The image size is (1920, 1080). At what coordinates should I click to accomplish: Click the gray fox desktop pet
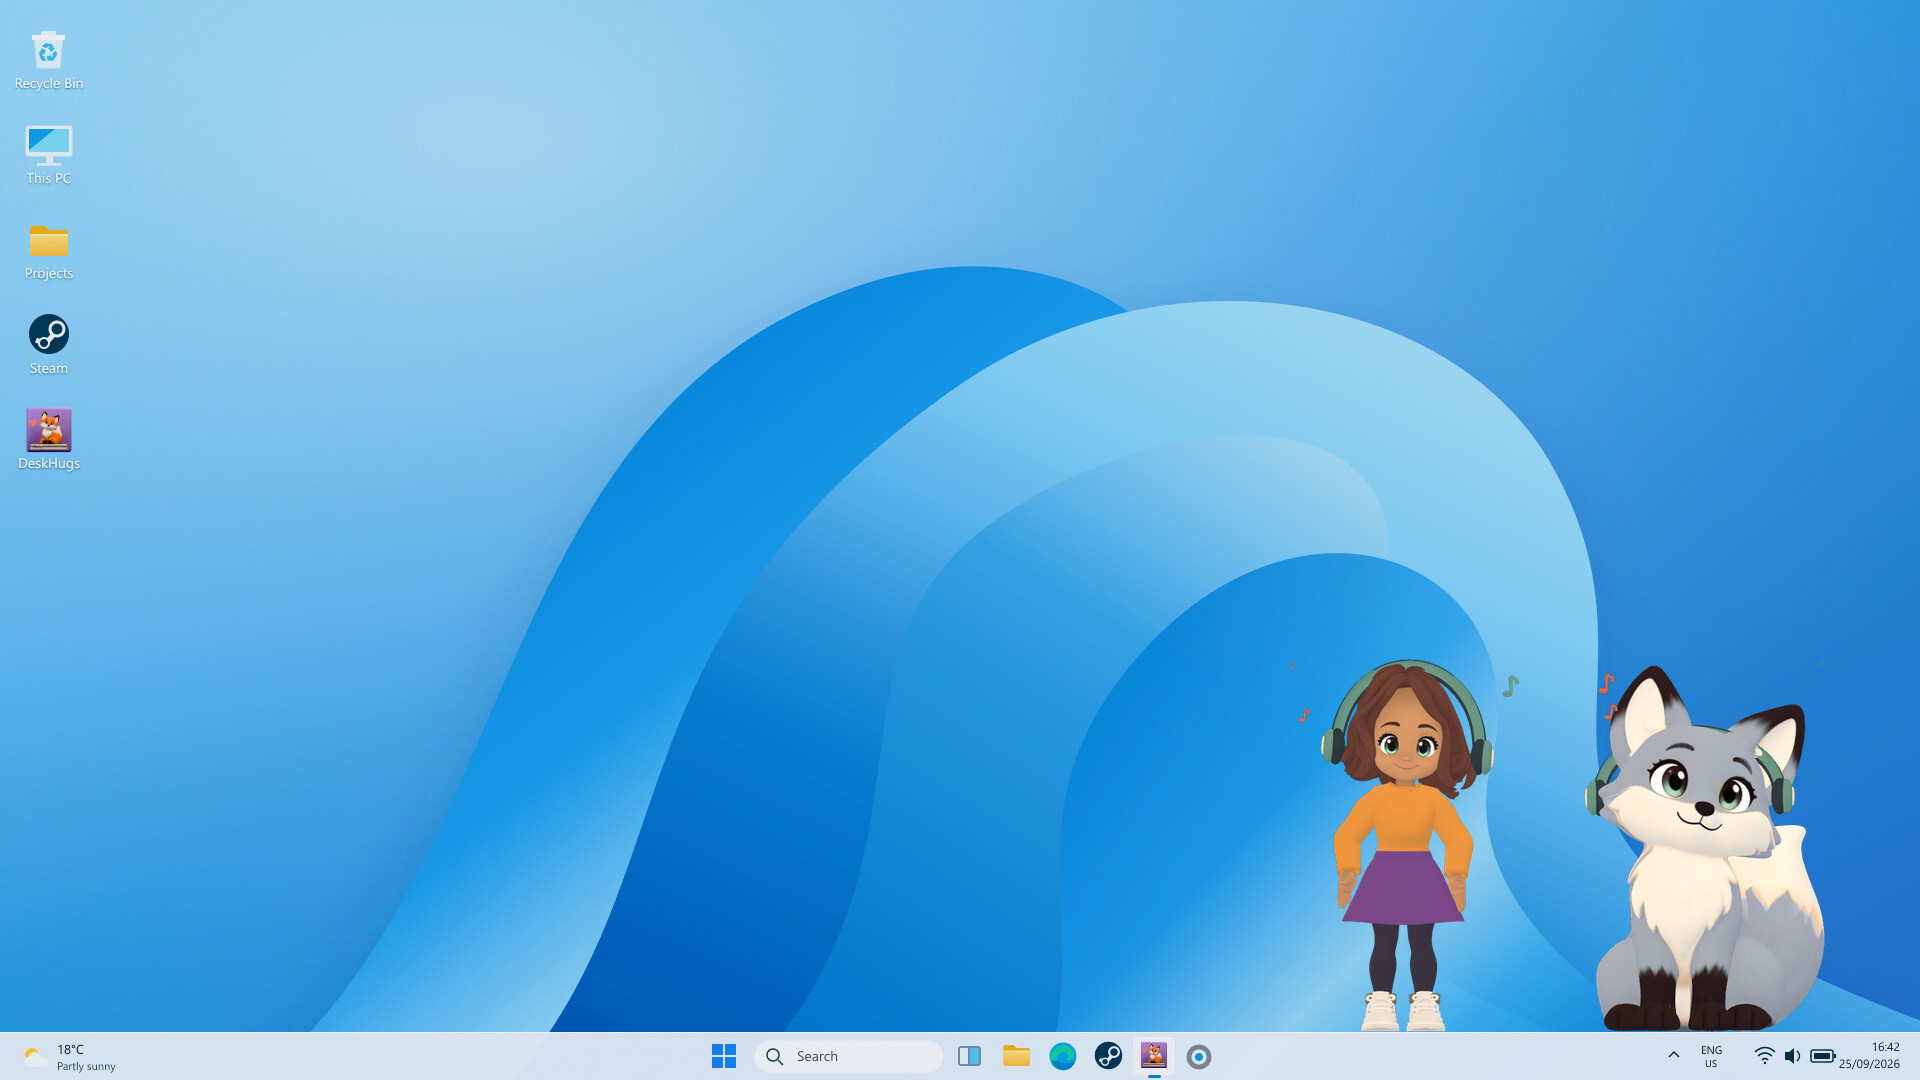(1705, 848)
